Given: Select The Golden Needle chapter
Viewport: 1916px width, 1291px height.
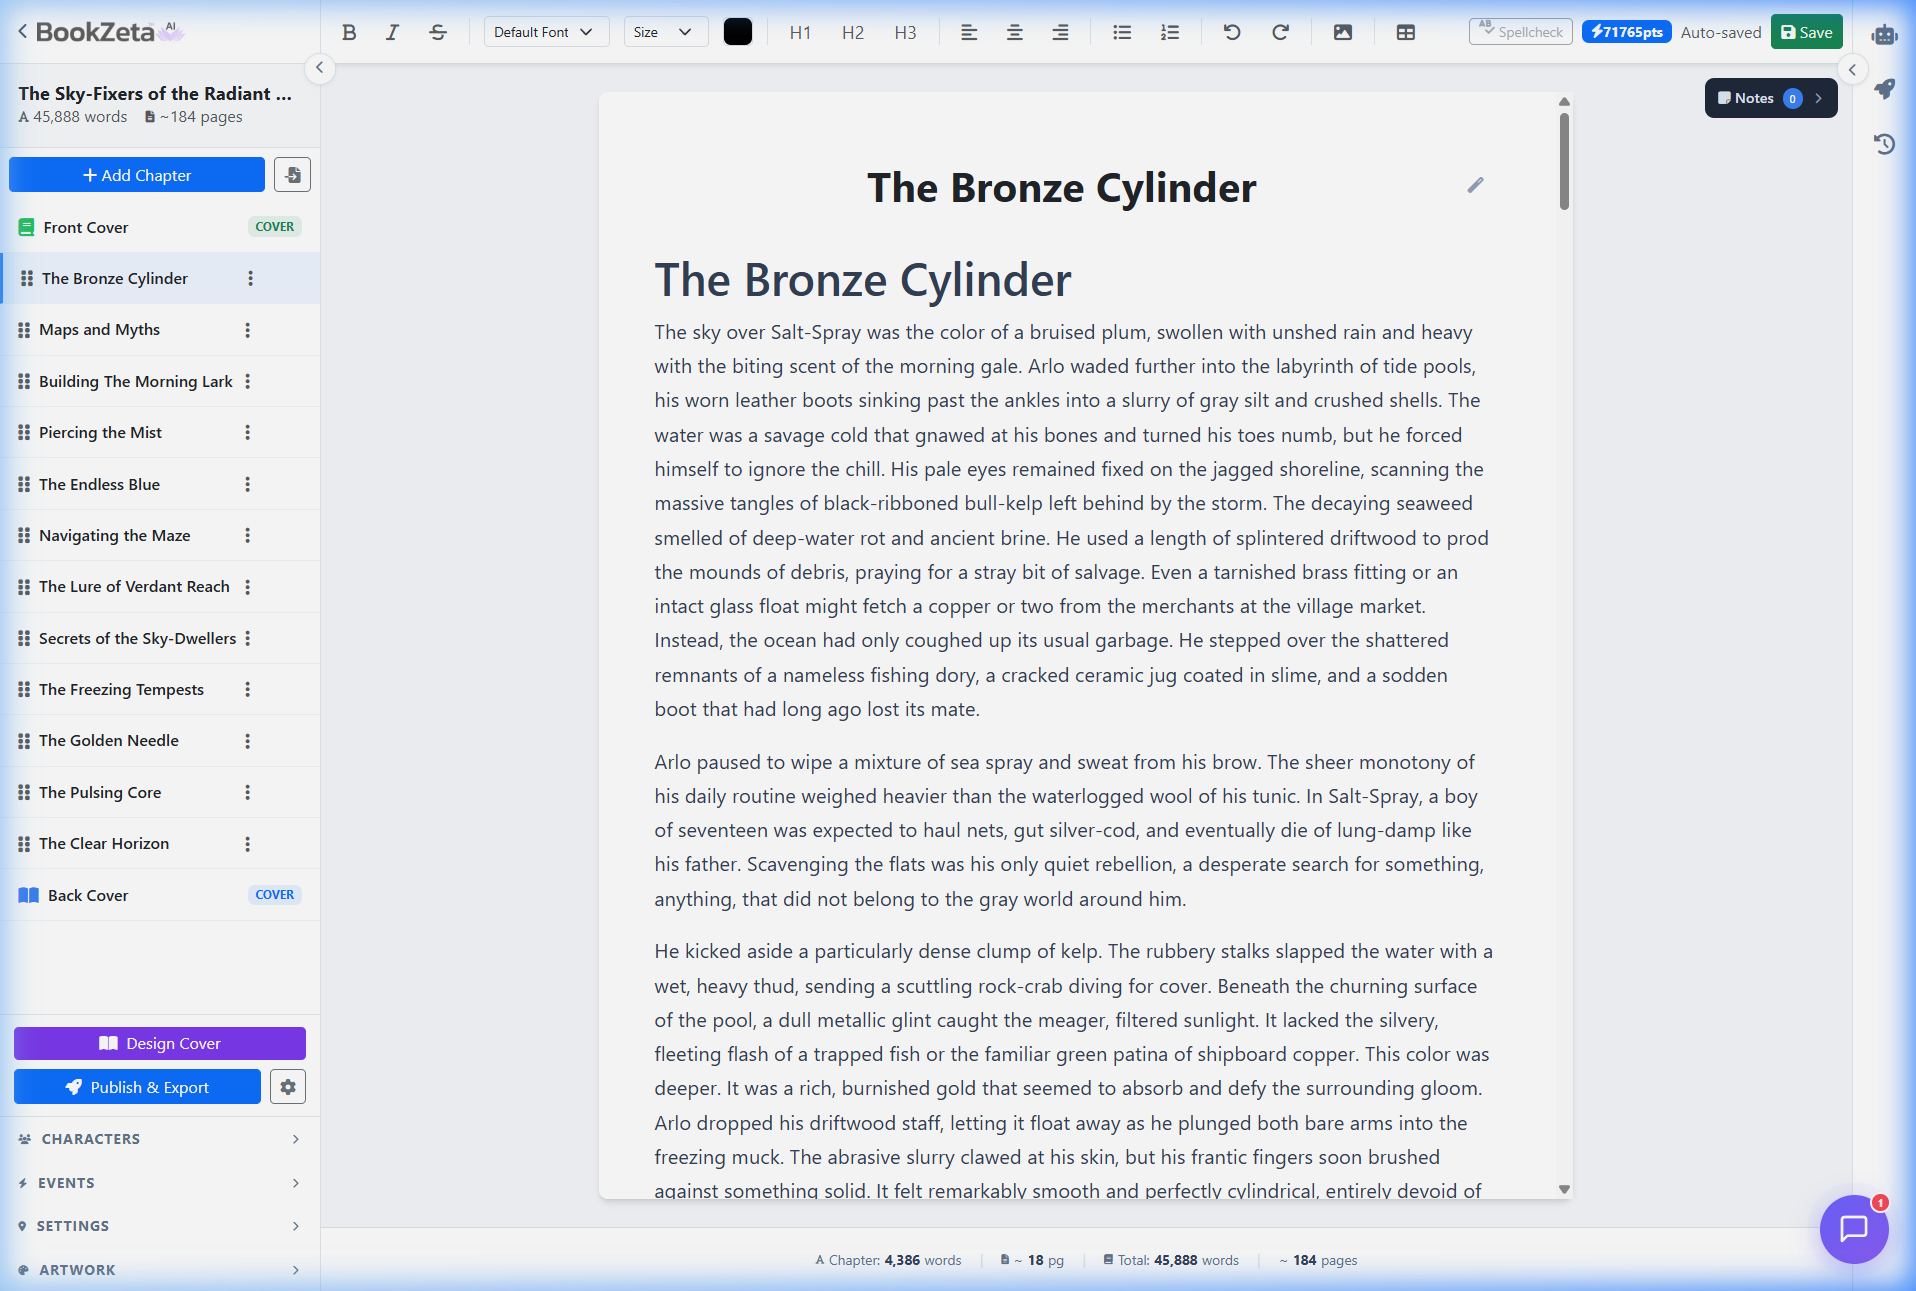Looking at the screenshot, I should point(109,740).
